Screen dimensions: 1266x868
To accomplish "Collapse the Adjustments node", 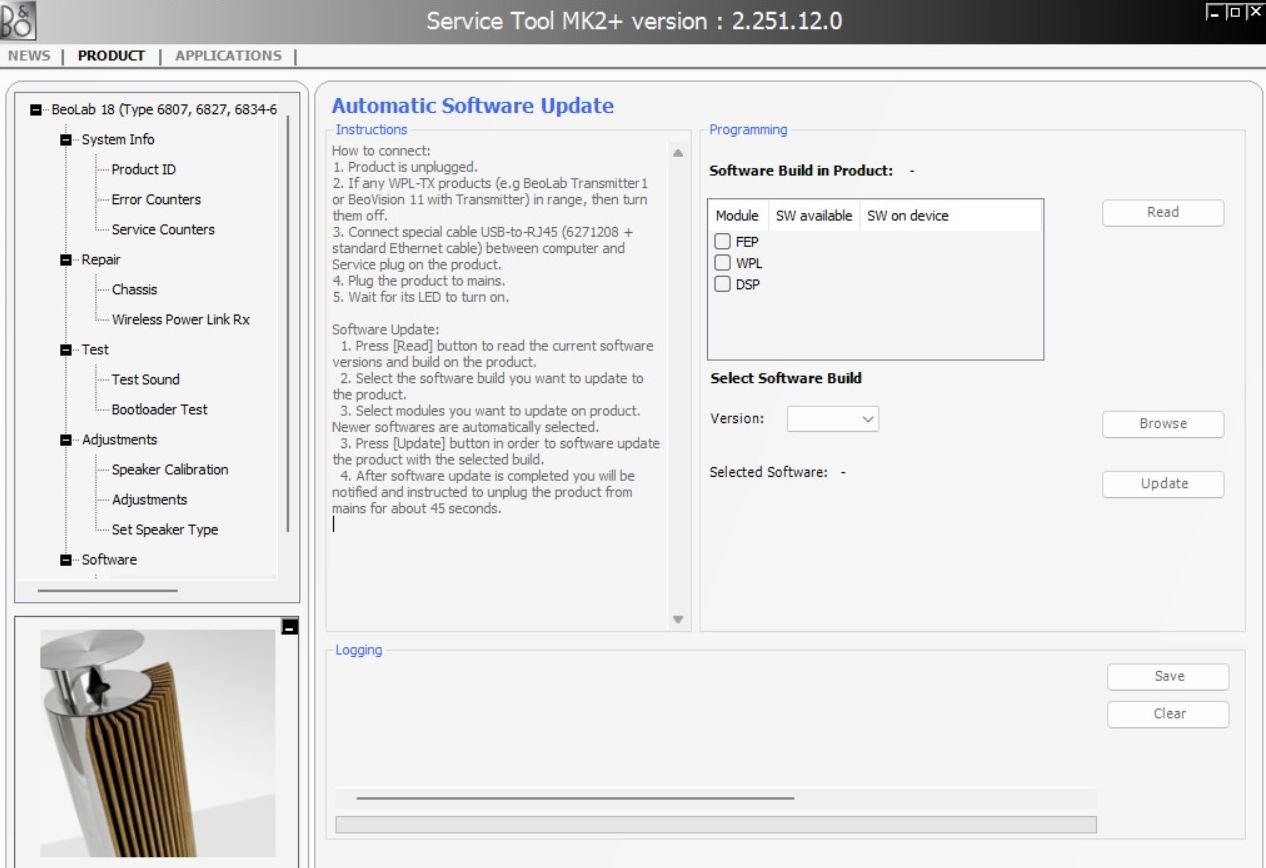I will pyautogui.click(x=67, y=440).
